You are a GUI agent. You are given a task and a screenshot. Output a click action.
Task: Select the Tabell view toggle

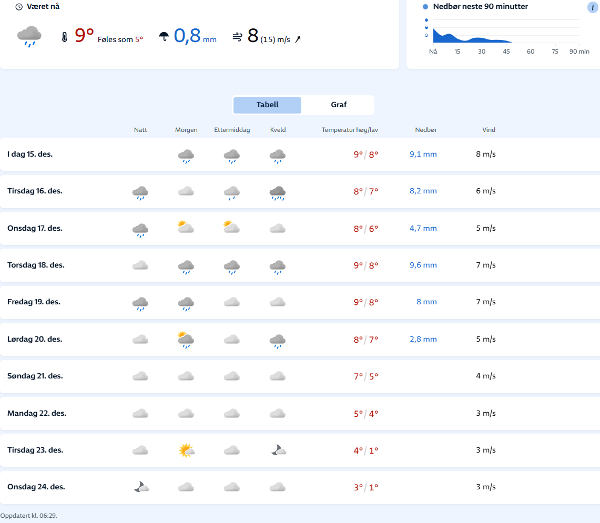[x=267, y=105]
